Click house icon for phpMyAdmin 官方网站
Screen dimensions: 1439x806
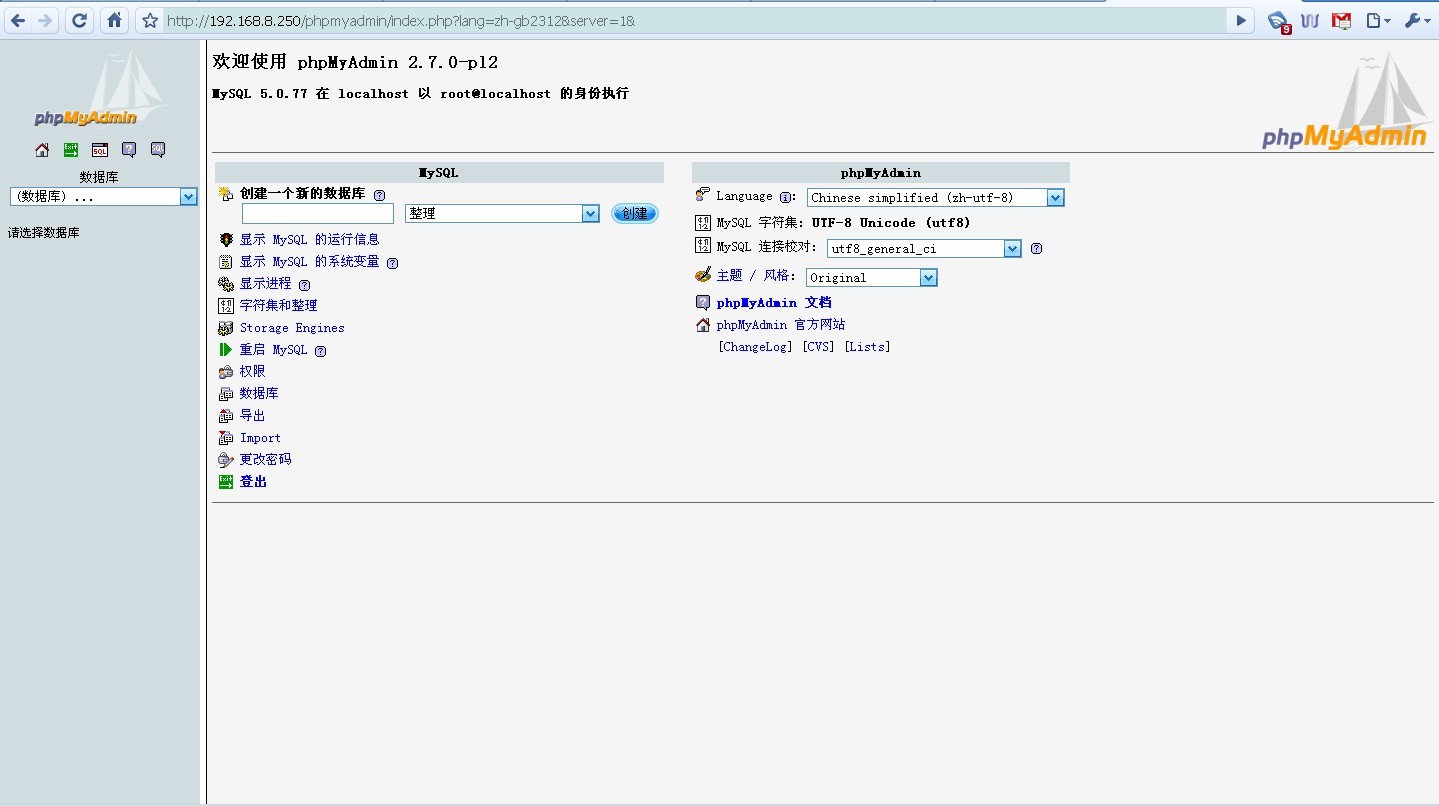(703, 325)
